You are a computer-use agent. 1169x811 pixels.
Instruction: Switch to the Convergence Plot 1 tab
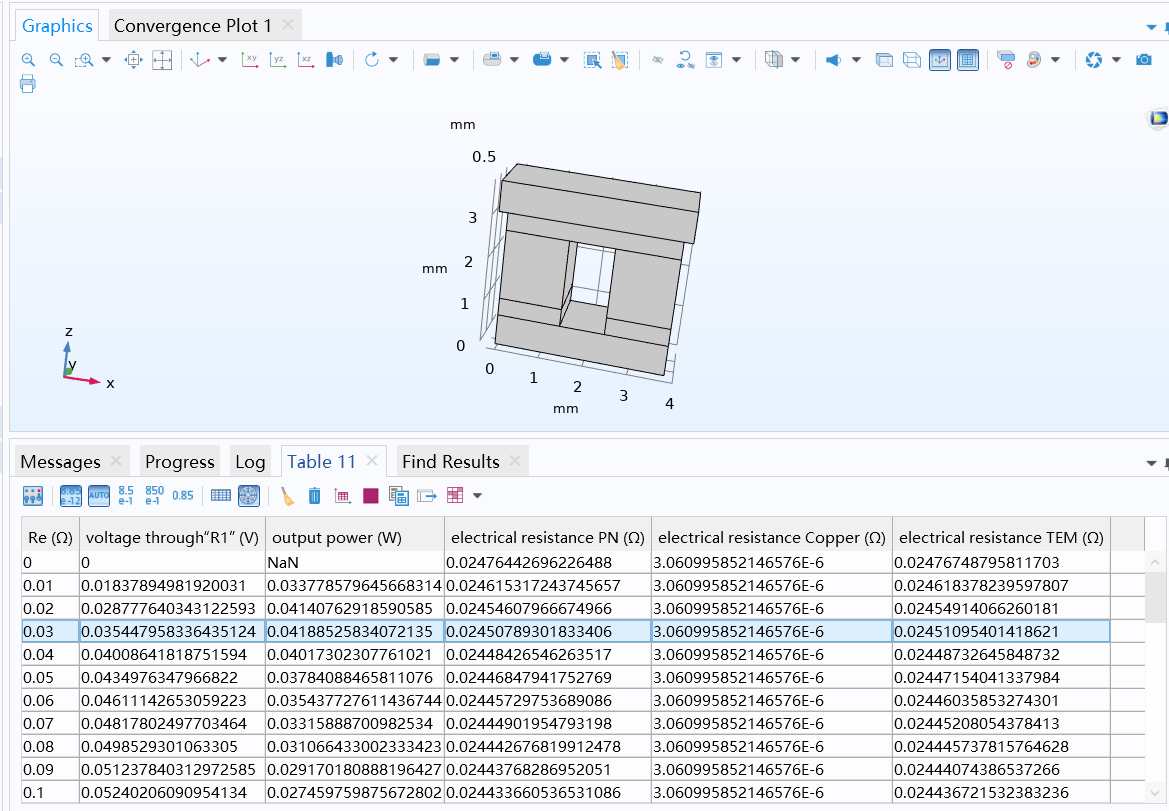tap(192, 26)
